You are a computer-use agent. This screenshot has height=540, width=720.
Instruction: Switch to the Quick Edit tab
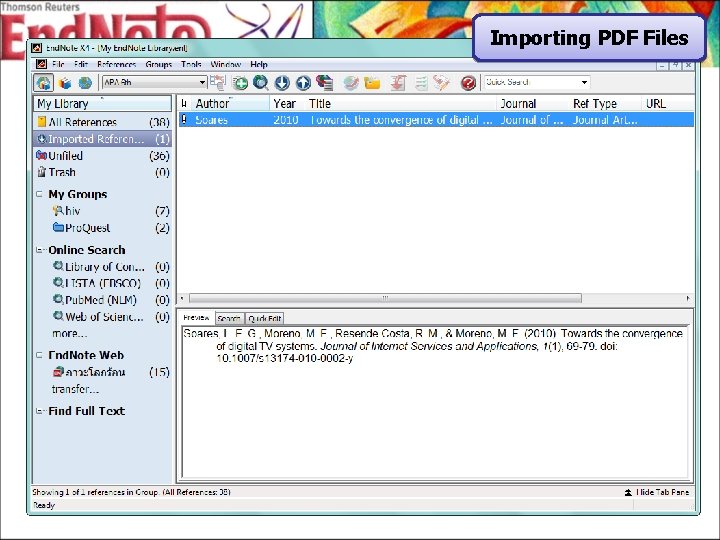coord(264,318)
